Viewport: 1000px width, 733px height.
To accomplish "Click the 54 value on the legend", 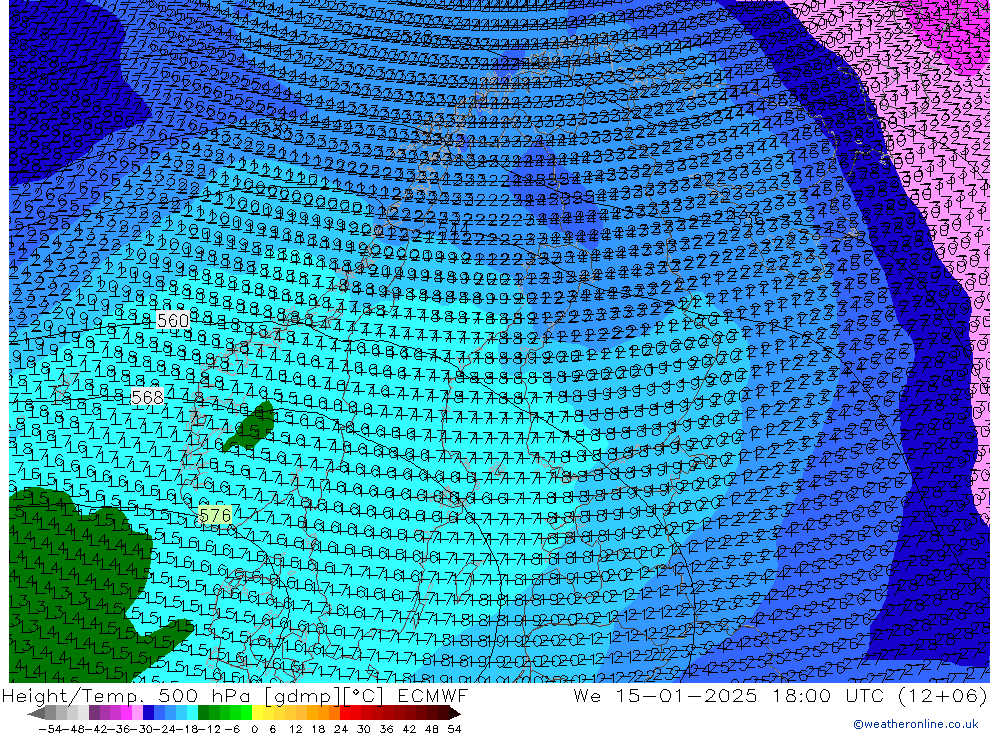I will click(x=453, y=729).
